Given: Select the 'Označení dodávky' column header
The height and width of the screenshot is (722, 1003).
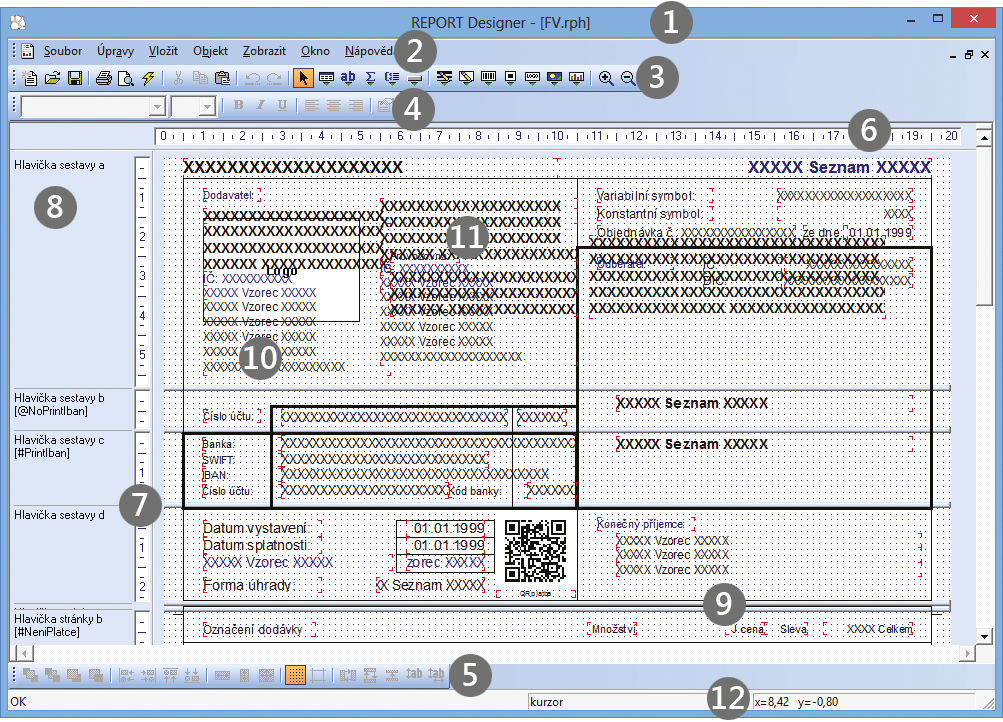Looking at the screenshot, I should (x=253, y=629).
